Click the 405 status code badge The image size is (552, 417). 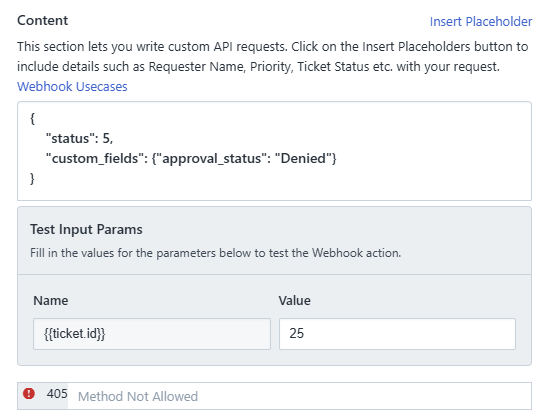point(57,394)
